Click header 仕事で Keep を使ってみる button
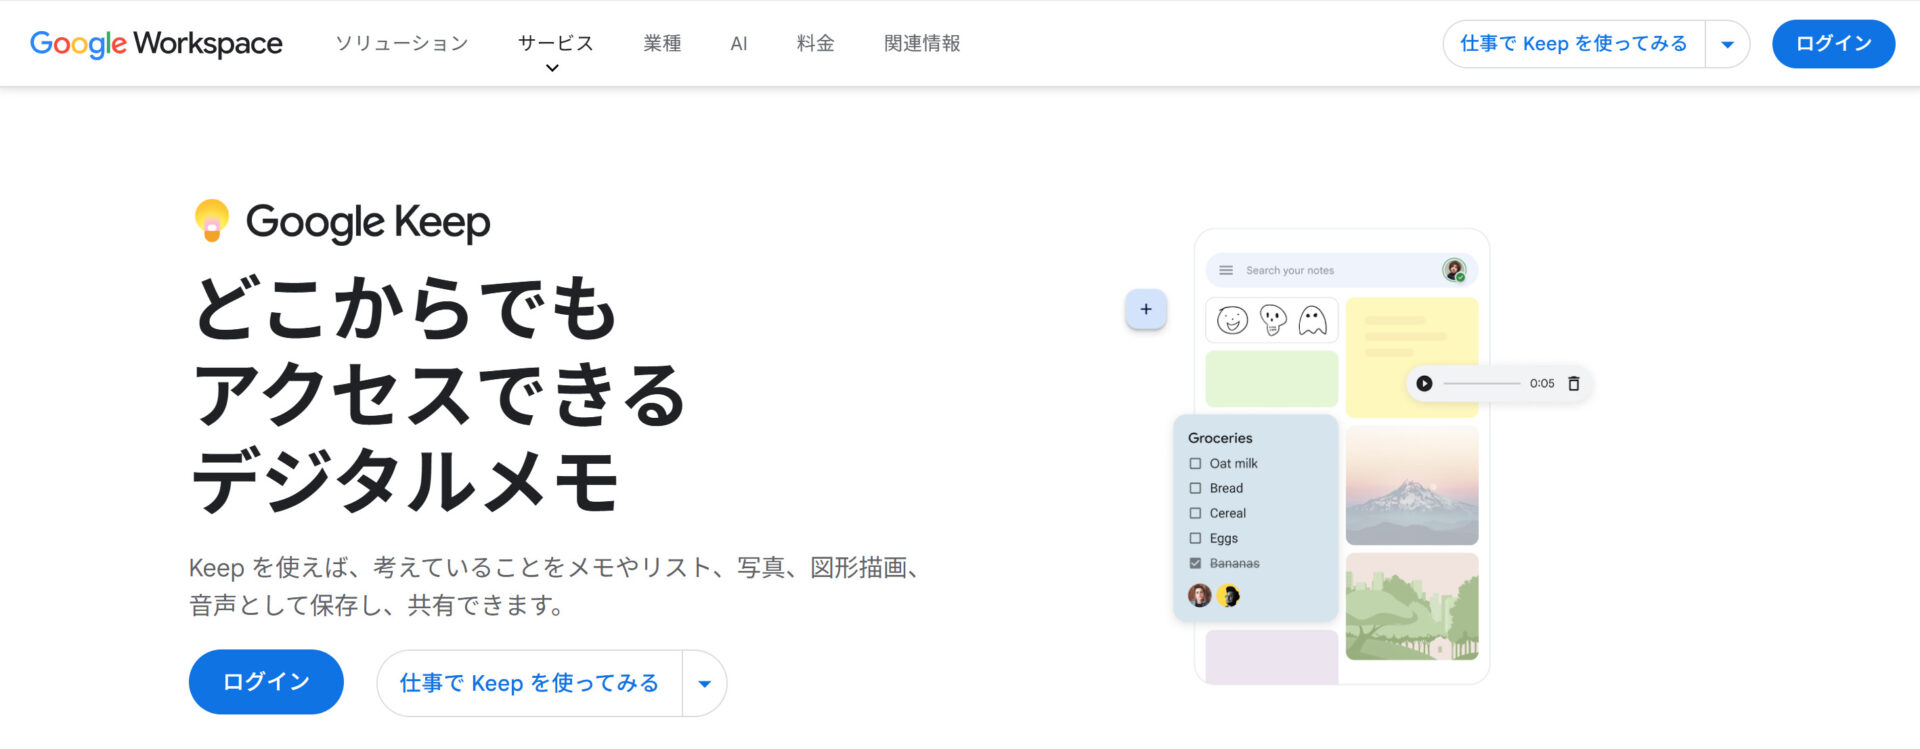Screen dimensions: 1920x749 click(x=1574, y=44)
